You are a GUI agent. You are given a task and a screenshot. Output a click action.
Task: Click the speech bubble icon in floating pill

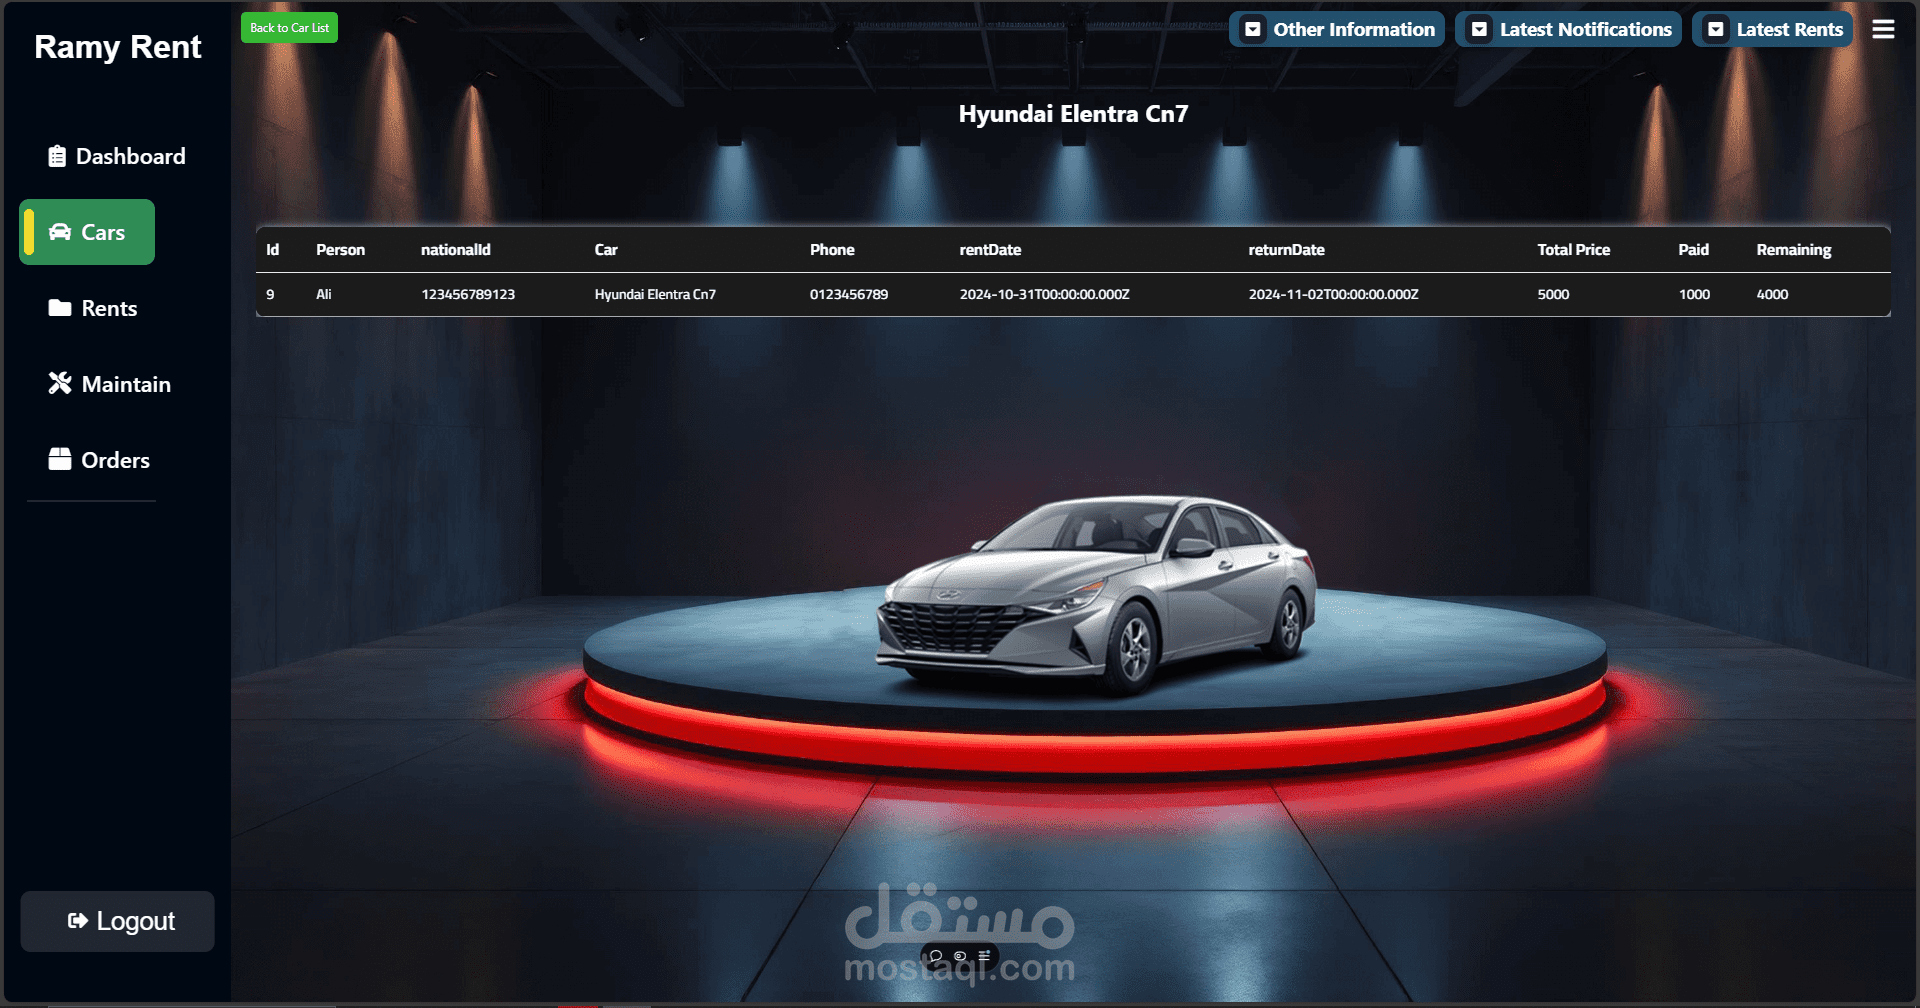click(936, 956)
